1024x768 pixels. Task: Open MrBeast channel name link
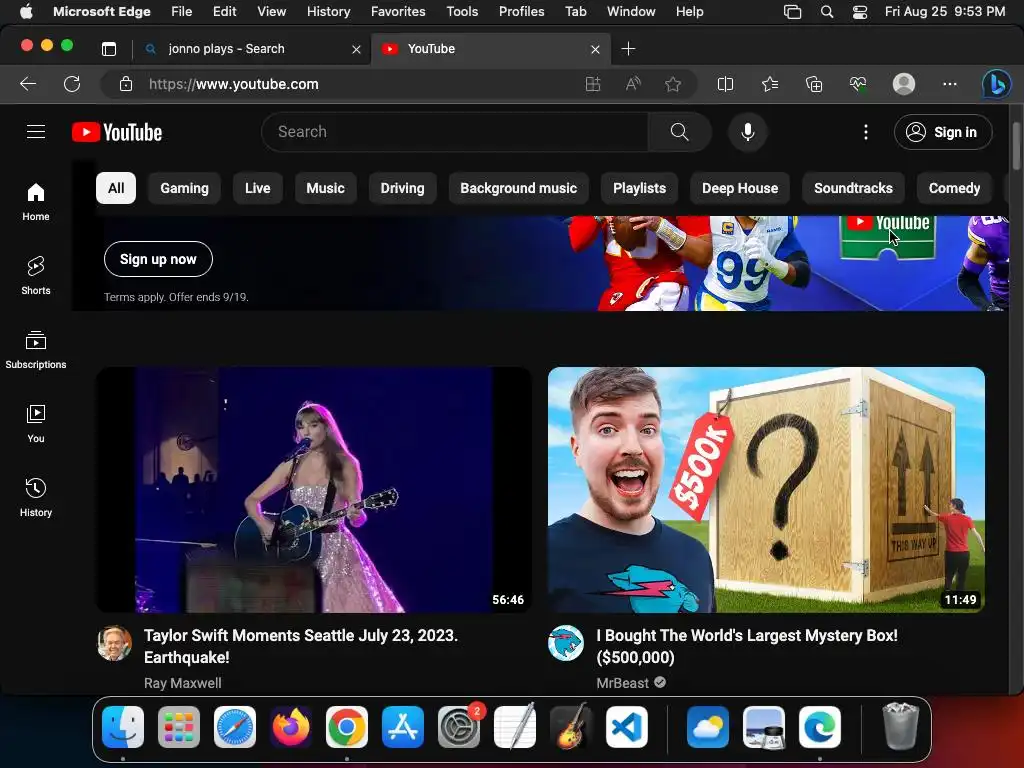click(622, 683)
